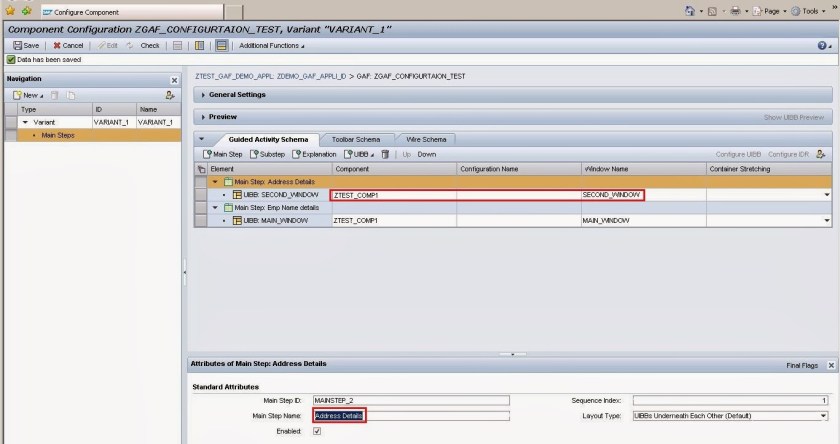Add a new Main Step
This screenshot has height=444, width=840.
coord(222,154)
